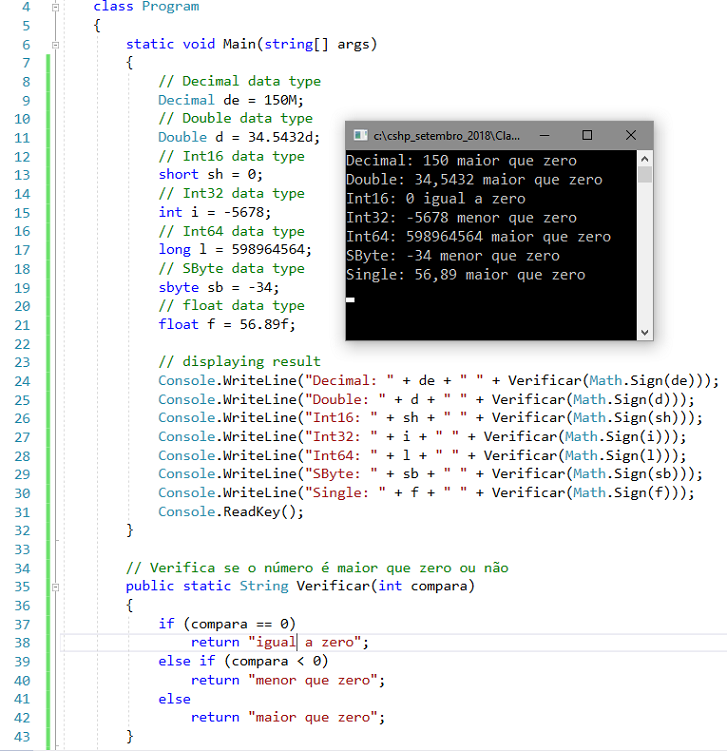Click 'return "maior que zero";' line

(288, 717)
